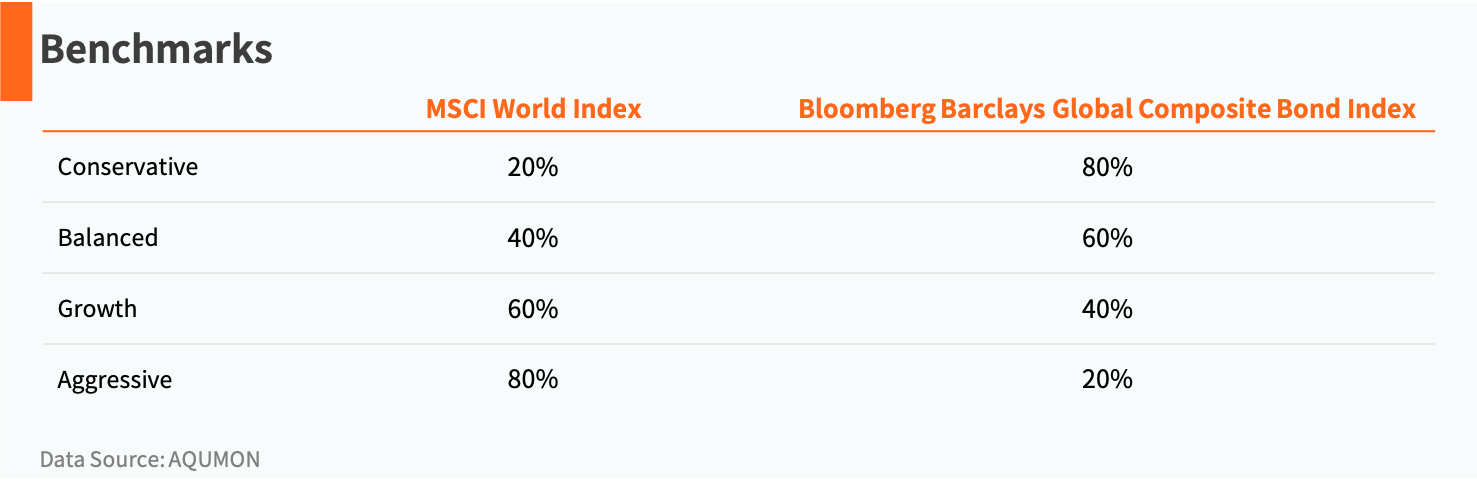Click the Balanced row label
Screen dimensions: 1477x483
pos(108,237)
